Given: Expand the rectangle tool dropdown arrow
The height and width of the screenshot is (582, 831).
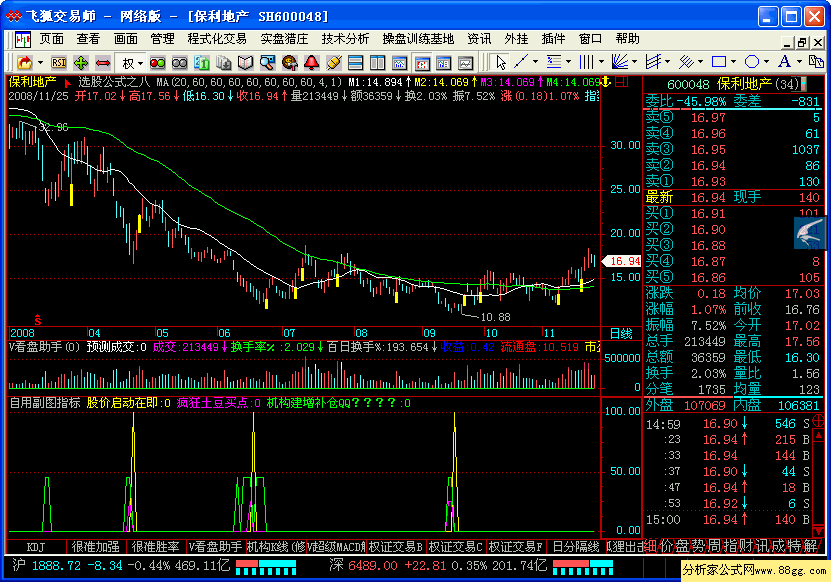Looking at the screenshot, I should (x=733, y=62).
